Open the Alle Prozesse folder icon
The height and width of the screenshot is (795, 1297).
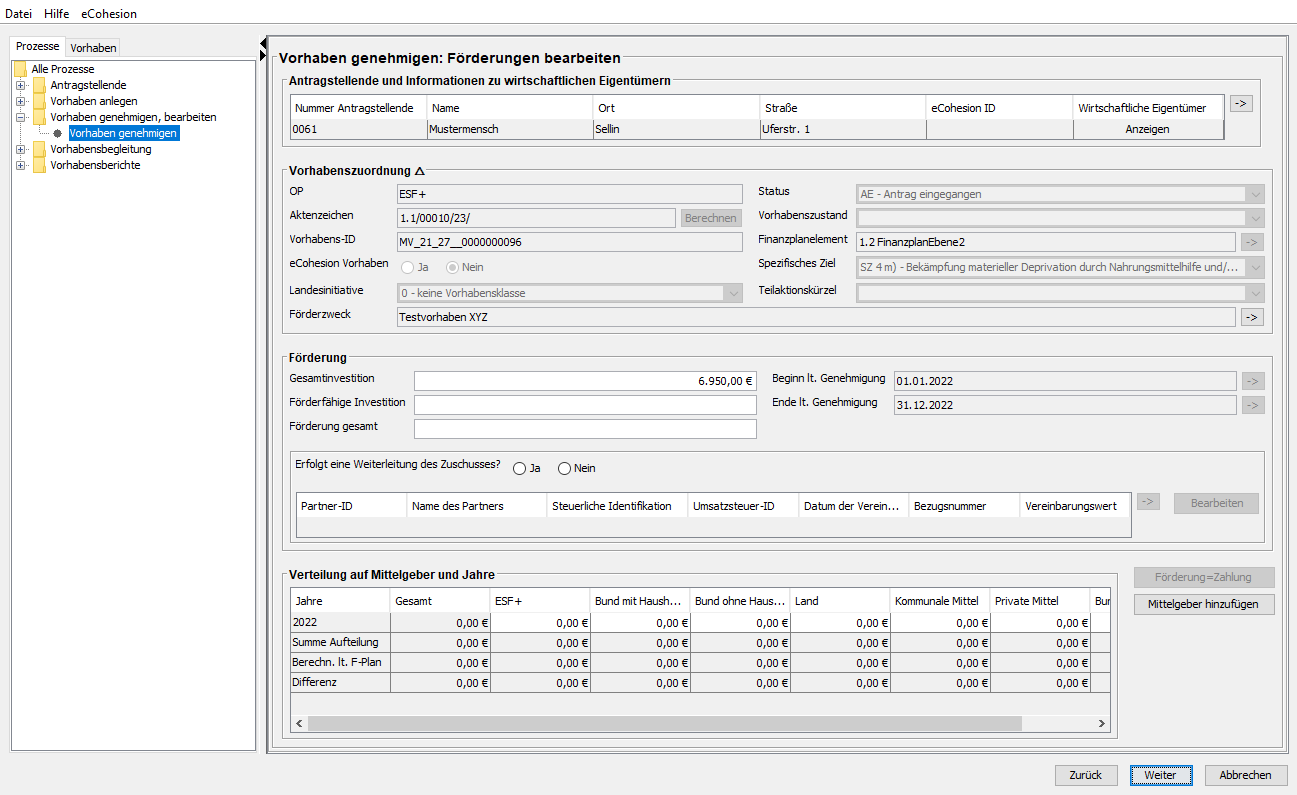pos(20,69)
